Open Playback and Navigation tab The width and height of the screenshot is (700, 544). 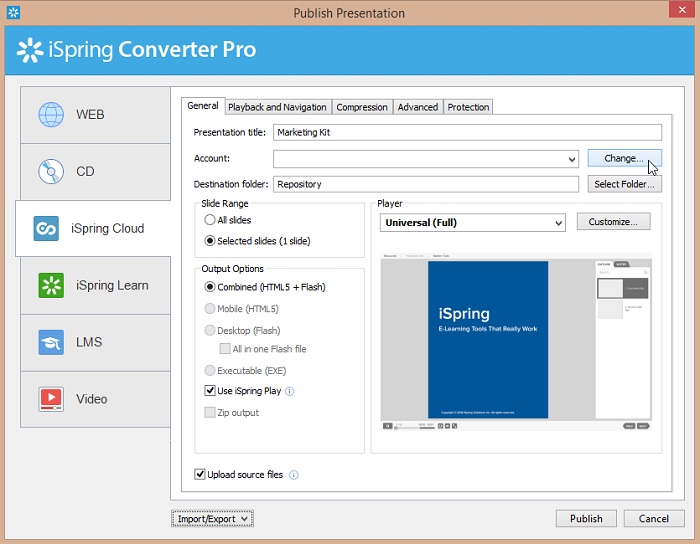point(277,107)
